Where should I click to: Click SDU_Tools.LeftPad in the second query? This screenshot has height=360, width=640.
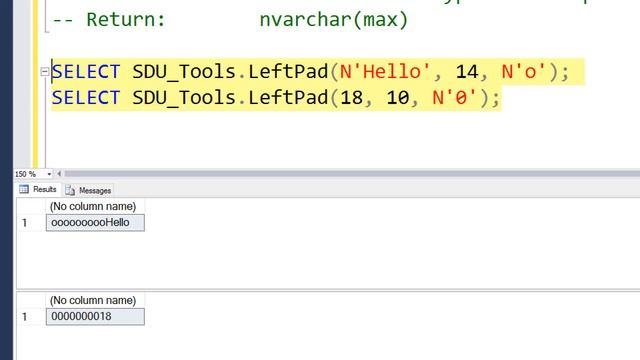point(230,98)
